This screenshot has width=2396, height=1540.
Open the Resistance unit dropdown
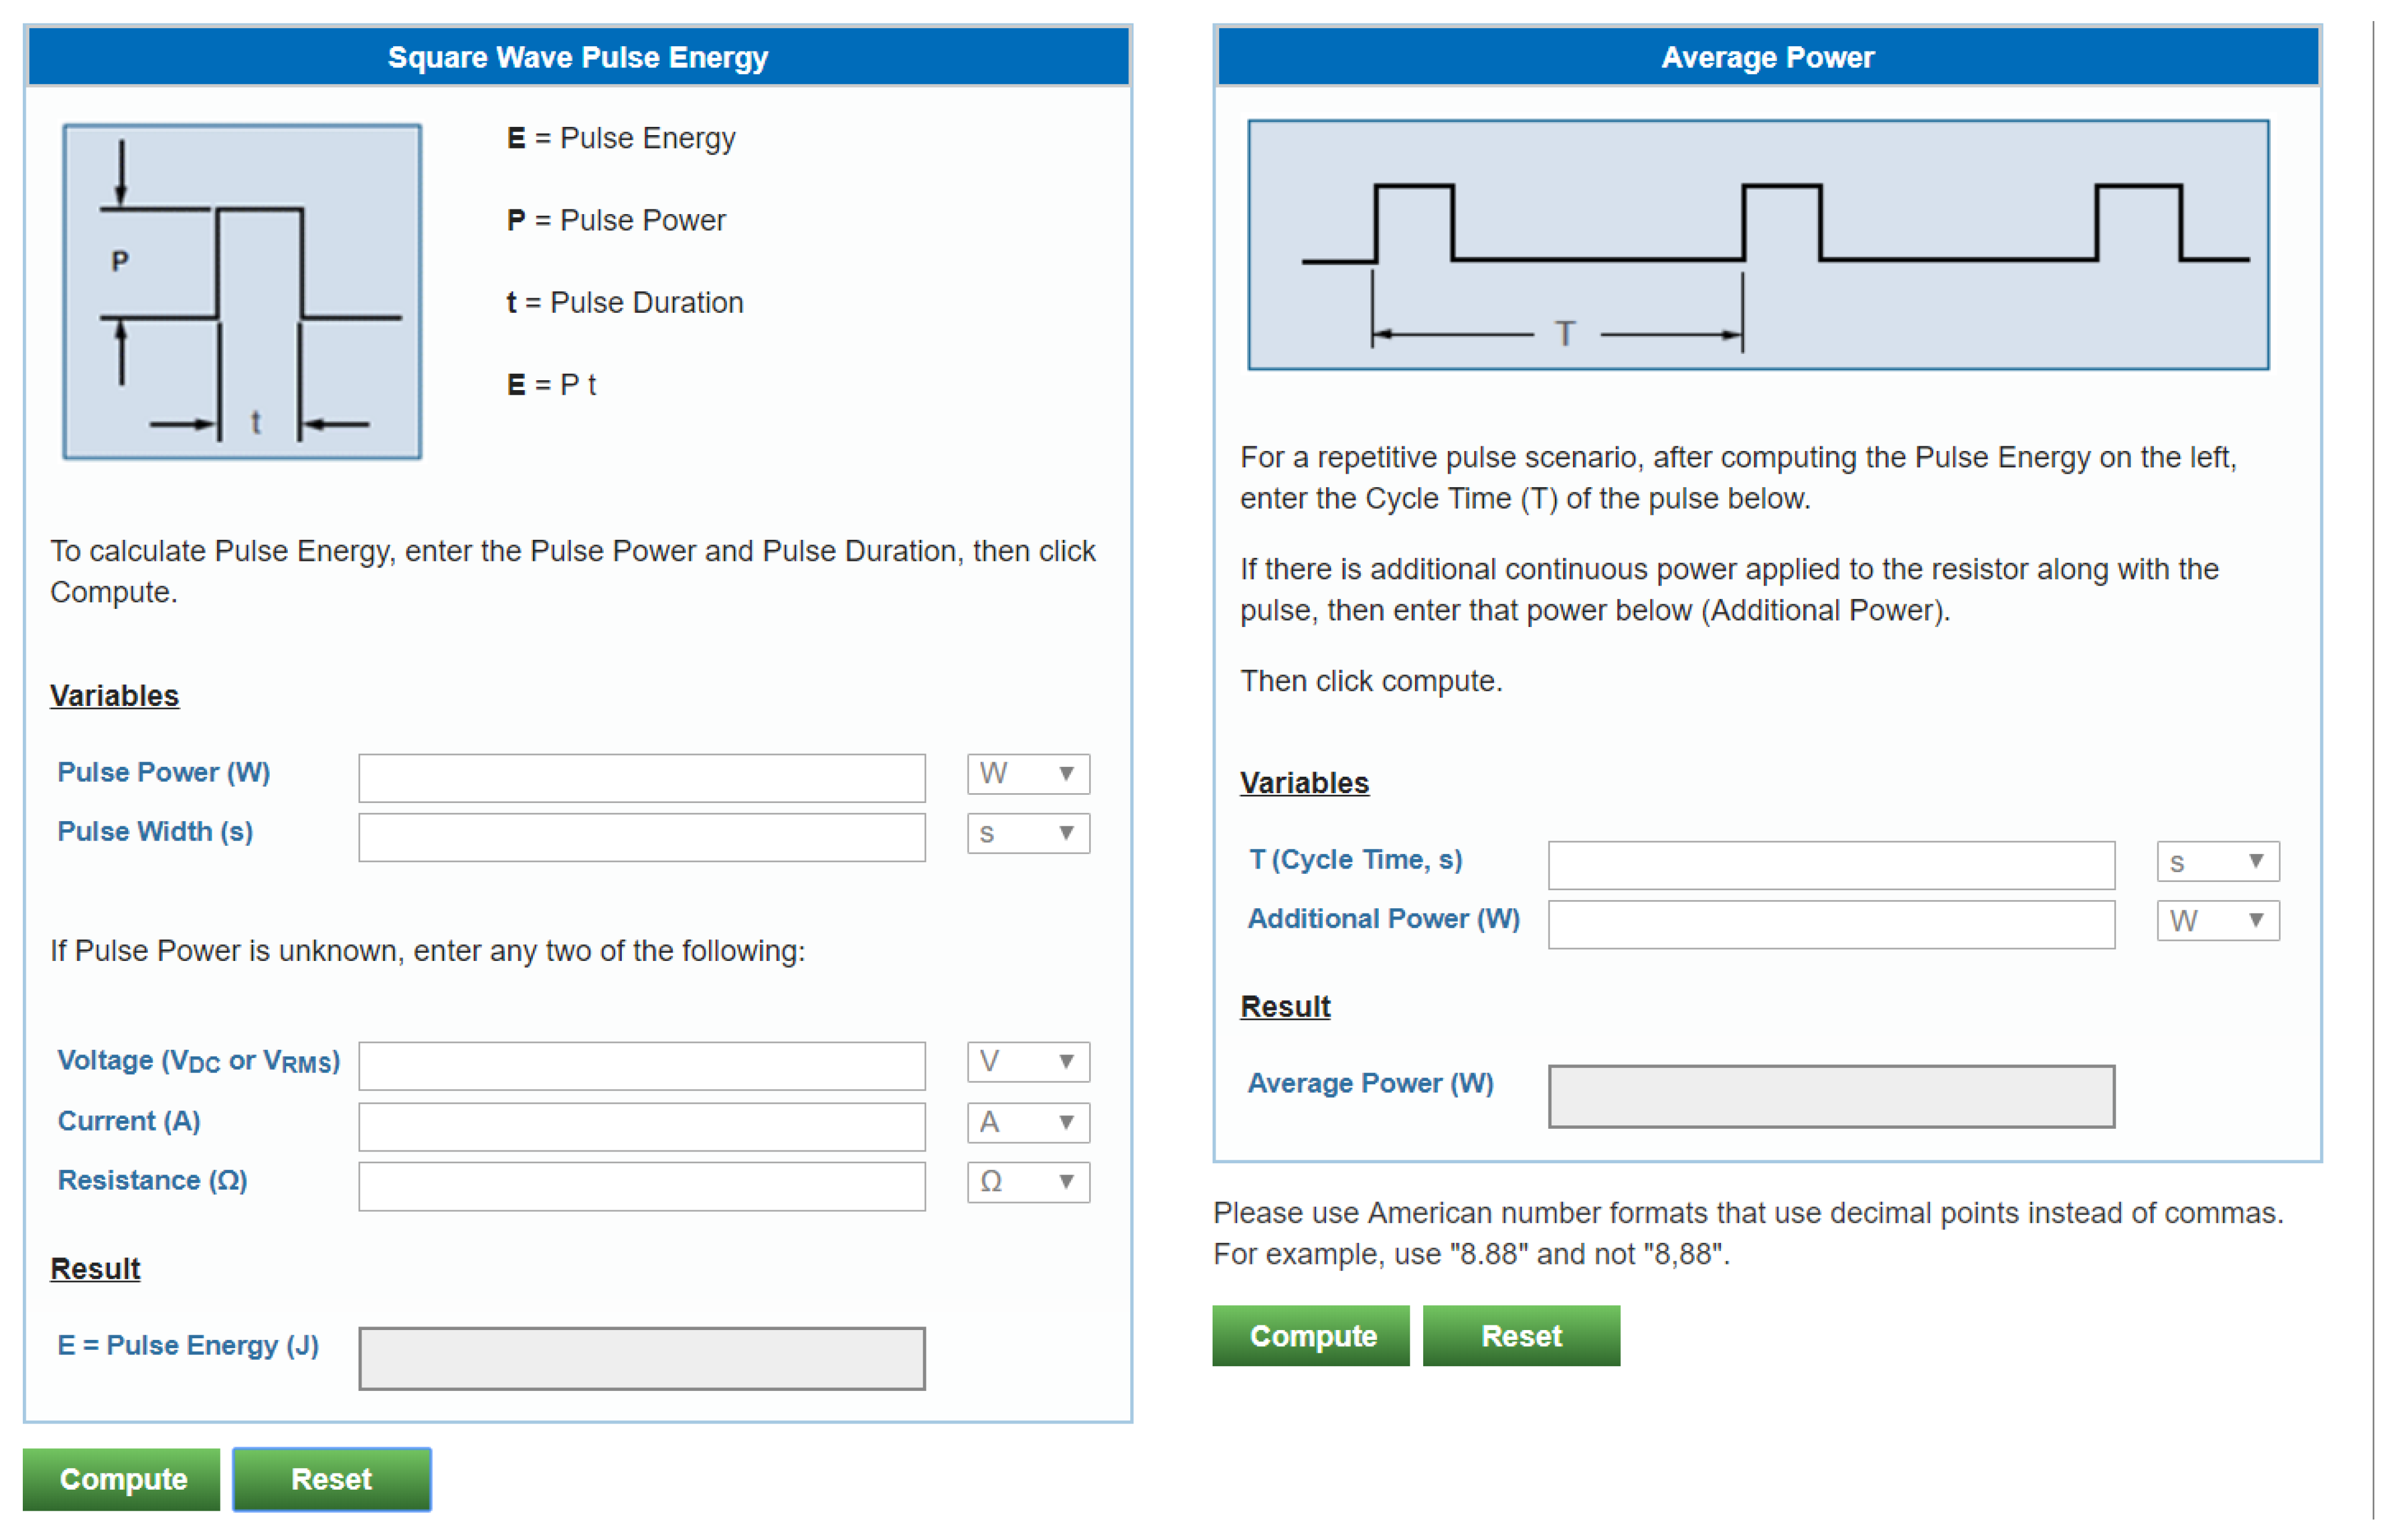1027,1181
